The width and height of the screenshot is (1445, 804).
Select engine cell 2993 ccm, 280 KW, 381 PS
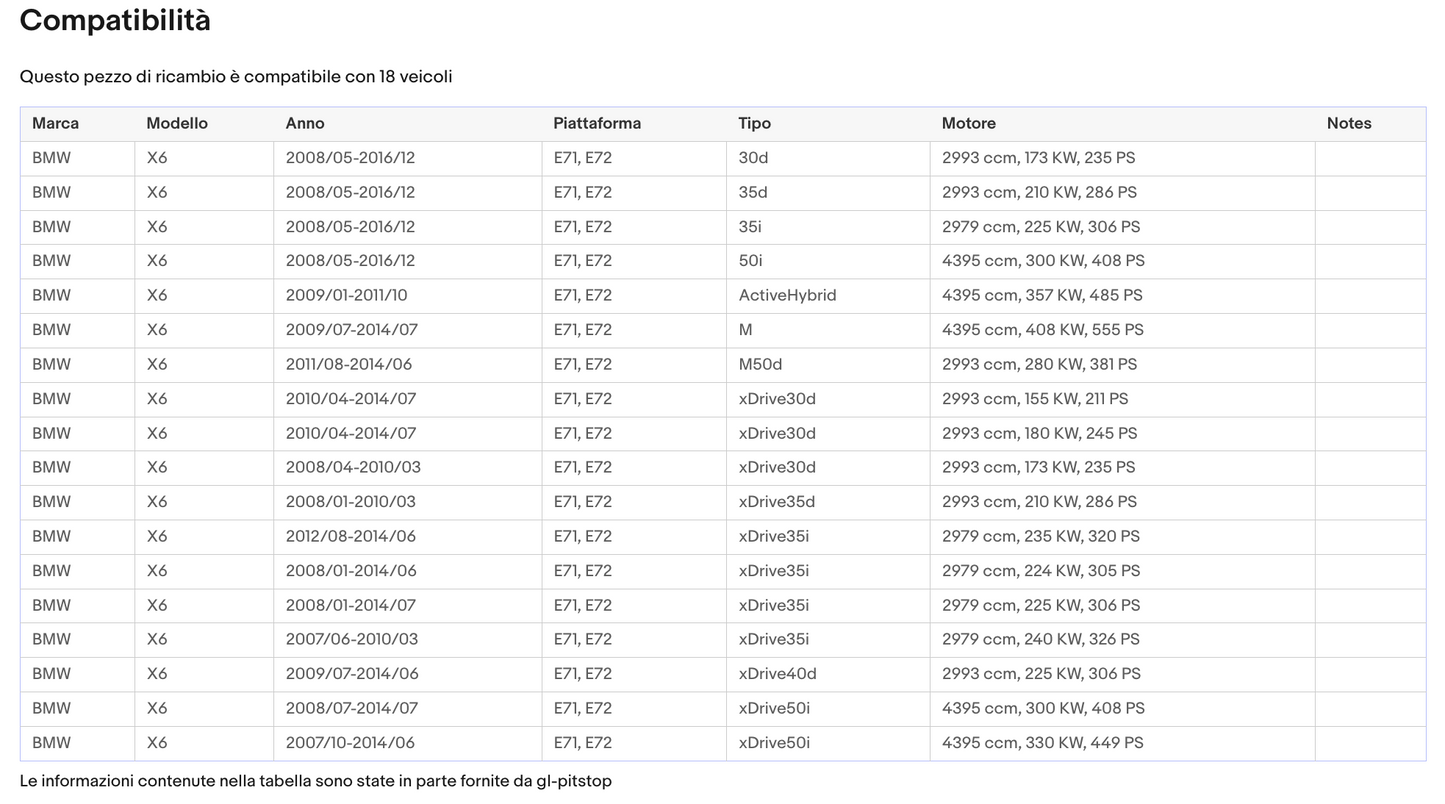click(1040, 365)
